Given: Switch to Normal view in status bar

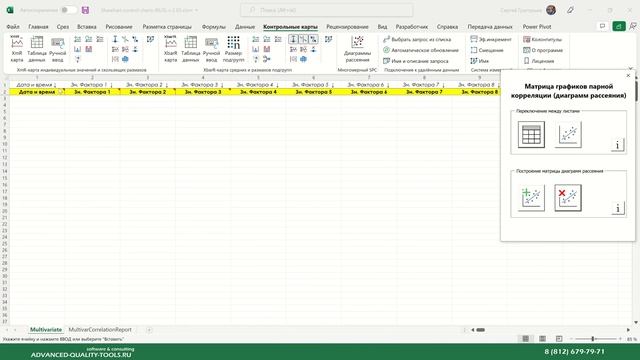Looking at the screenshot, I should 526,339.
